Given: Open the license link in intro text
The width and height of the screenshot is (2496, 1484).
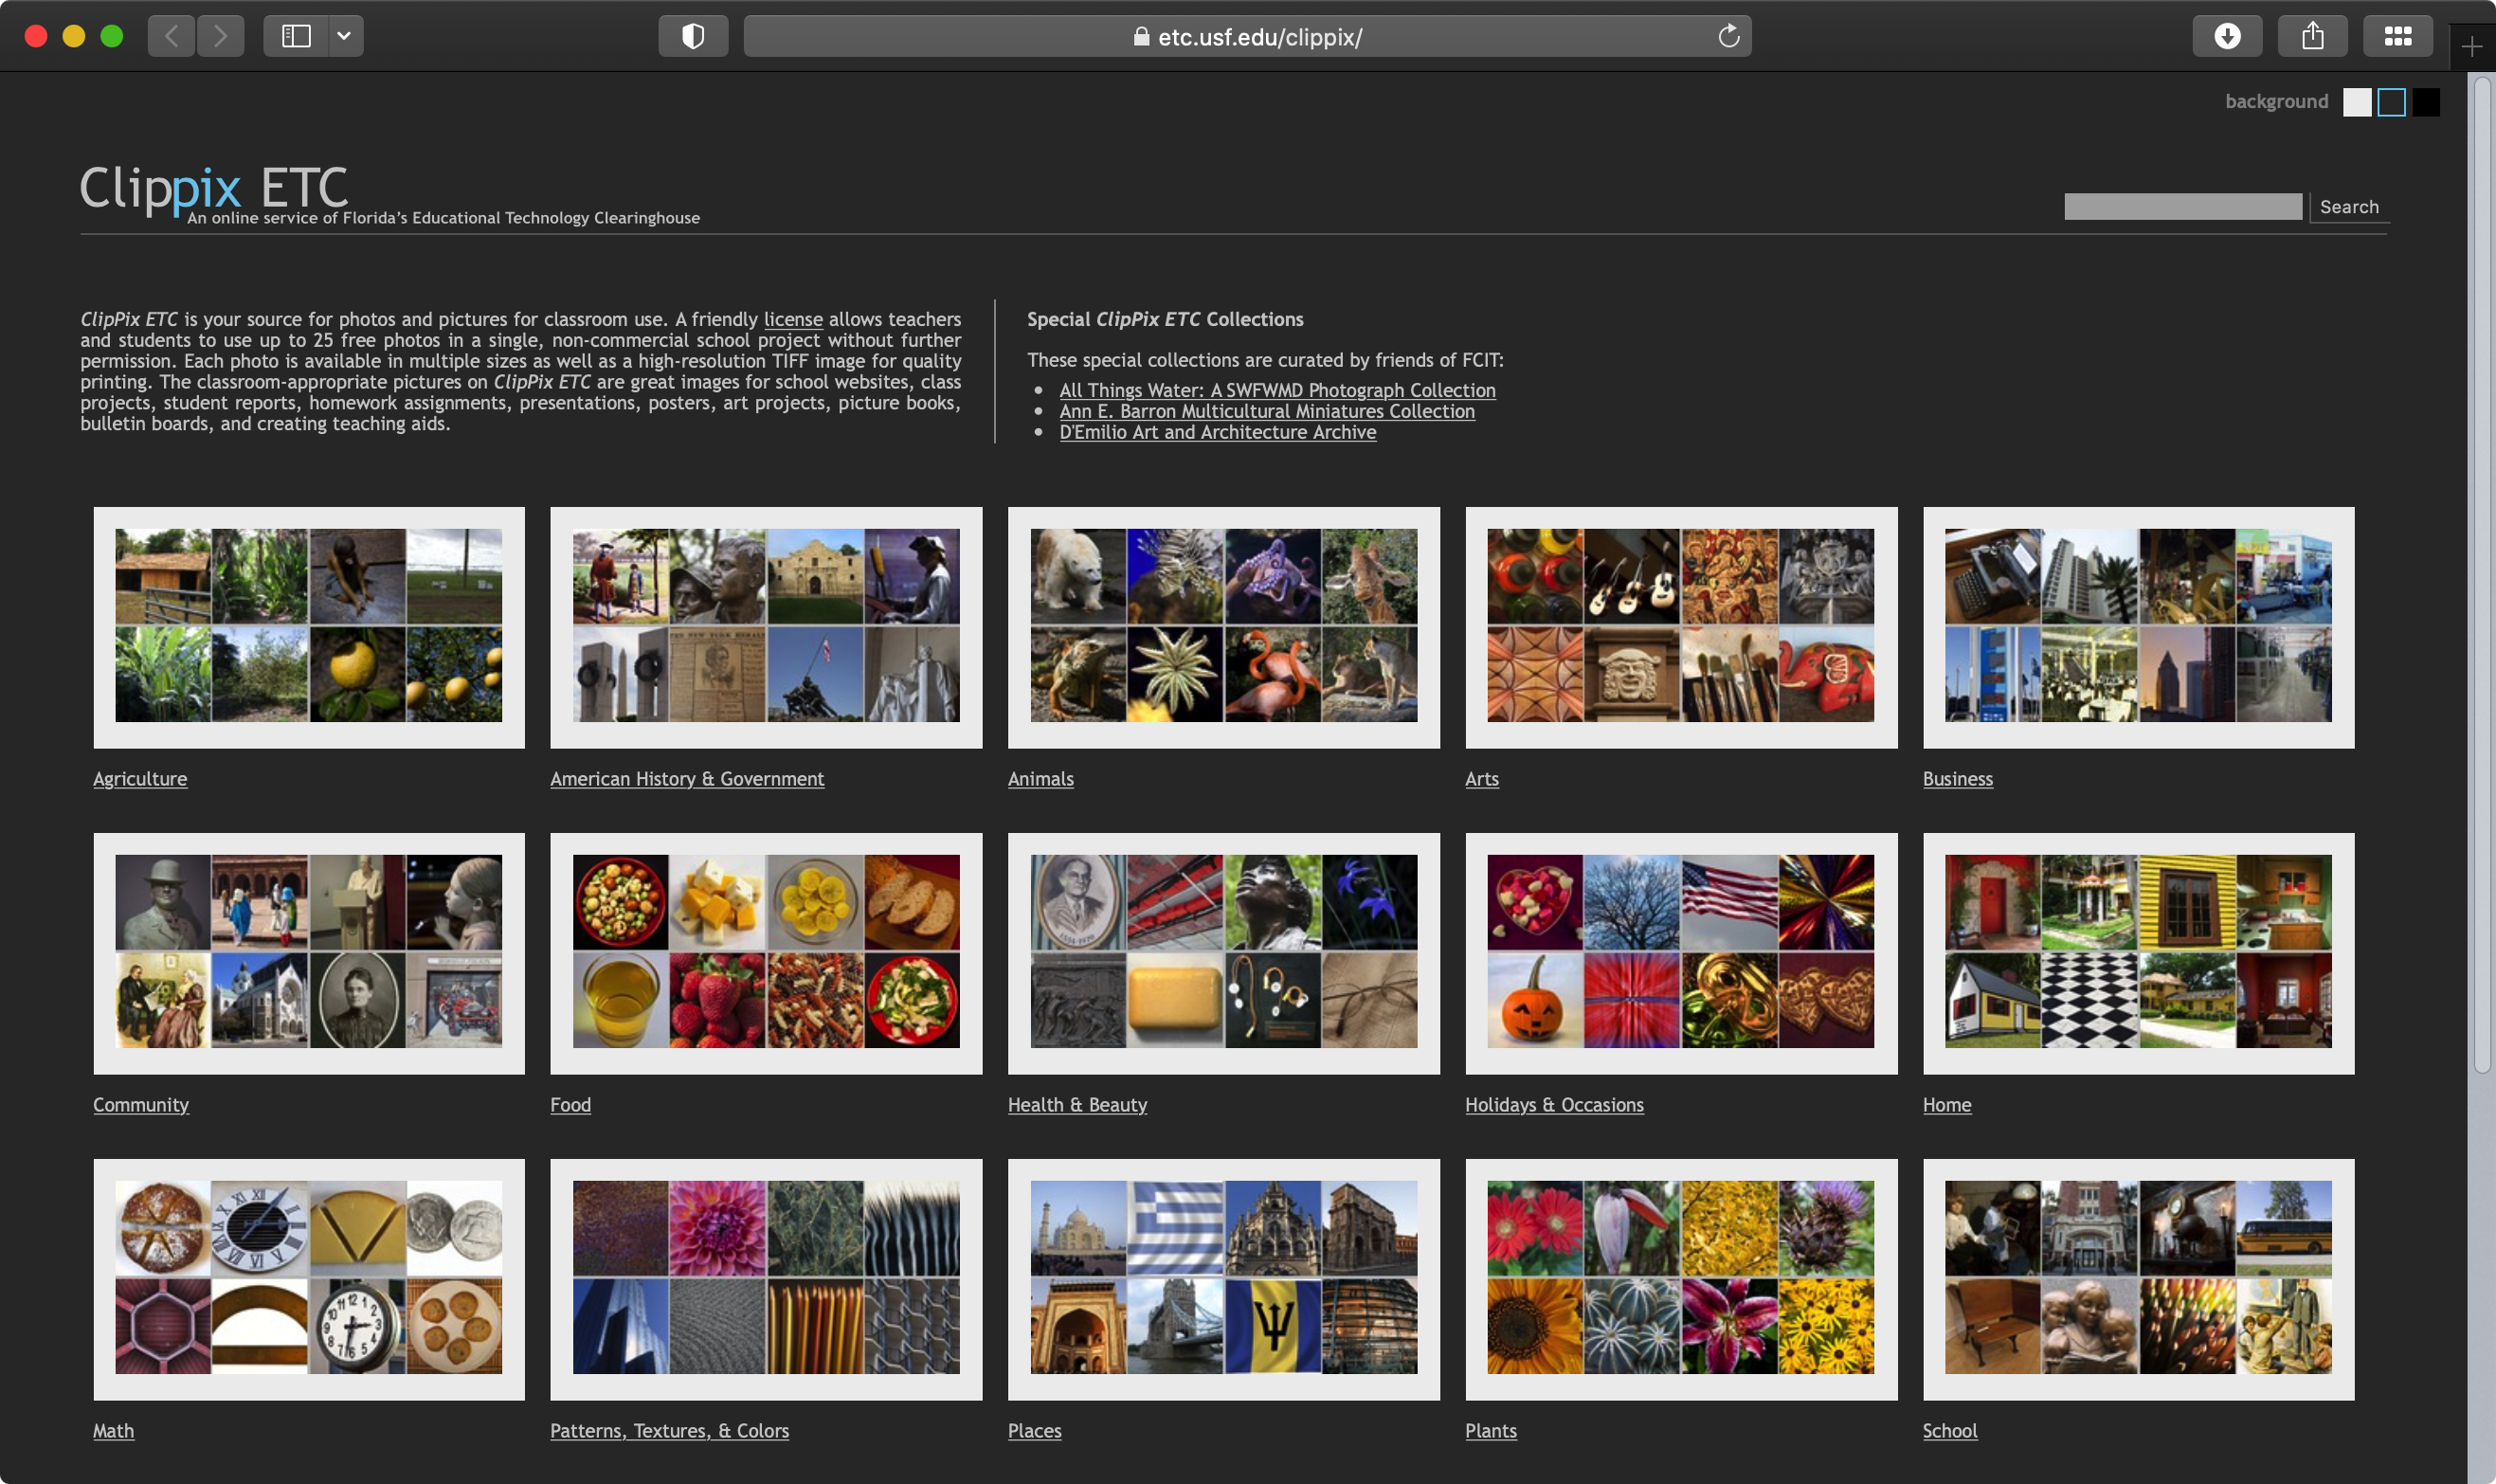Looking at the screenshot, I should (793, 319).
